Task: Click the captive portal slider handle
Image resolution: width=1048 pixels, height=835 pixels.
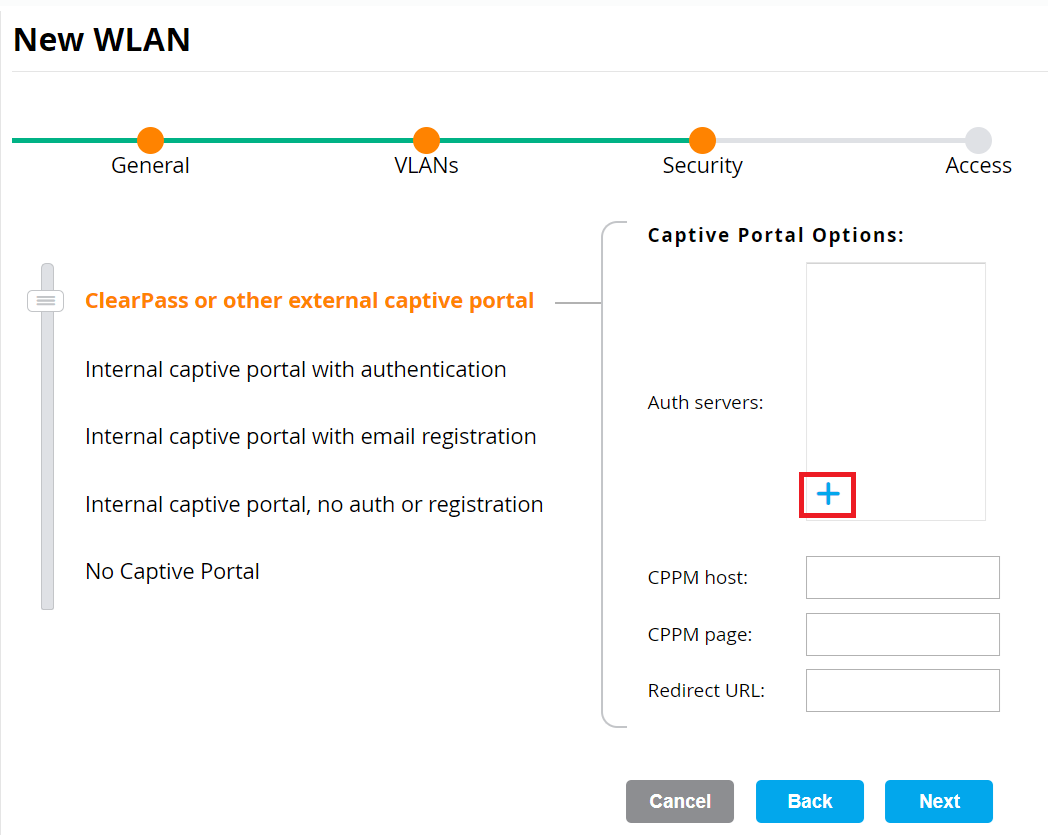Action: [x=46, y=300]
